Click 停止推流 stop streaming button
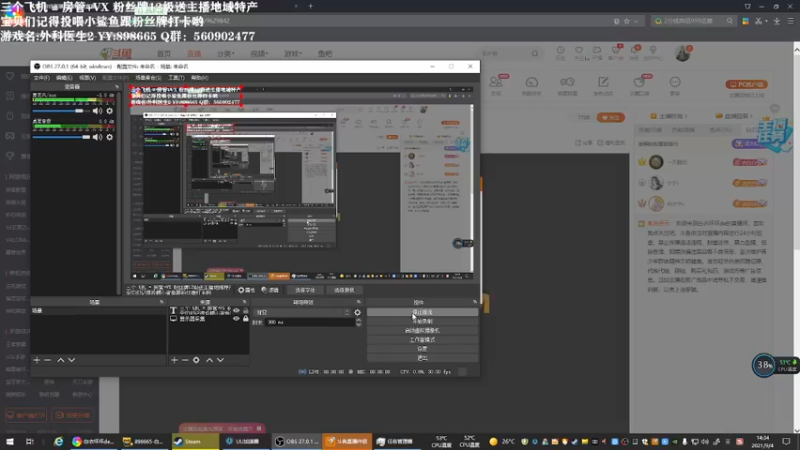Viewport: 800px width, 450px height. (x=422, y=312)
